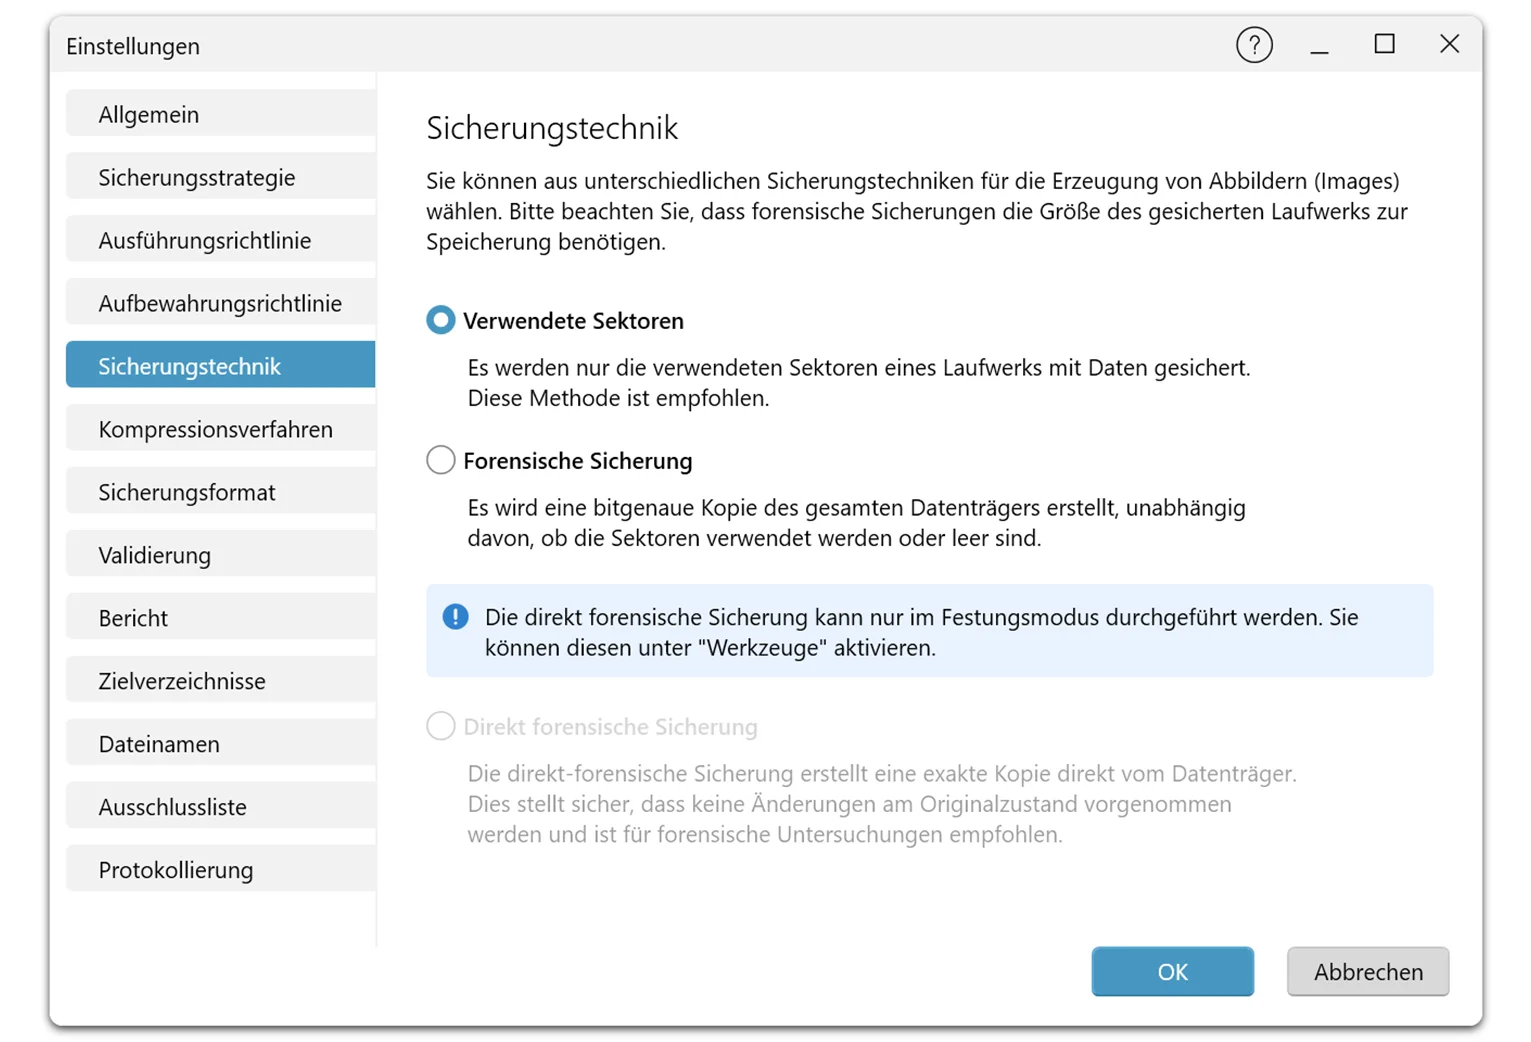The image size is (1531, 1042).
Task: Open the help icon in the title bar
Action: [1254, 45]
